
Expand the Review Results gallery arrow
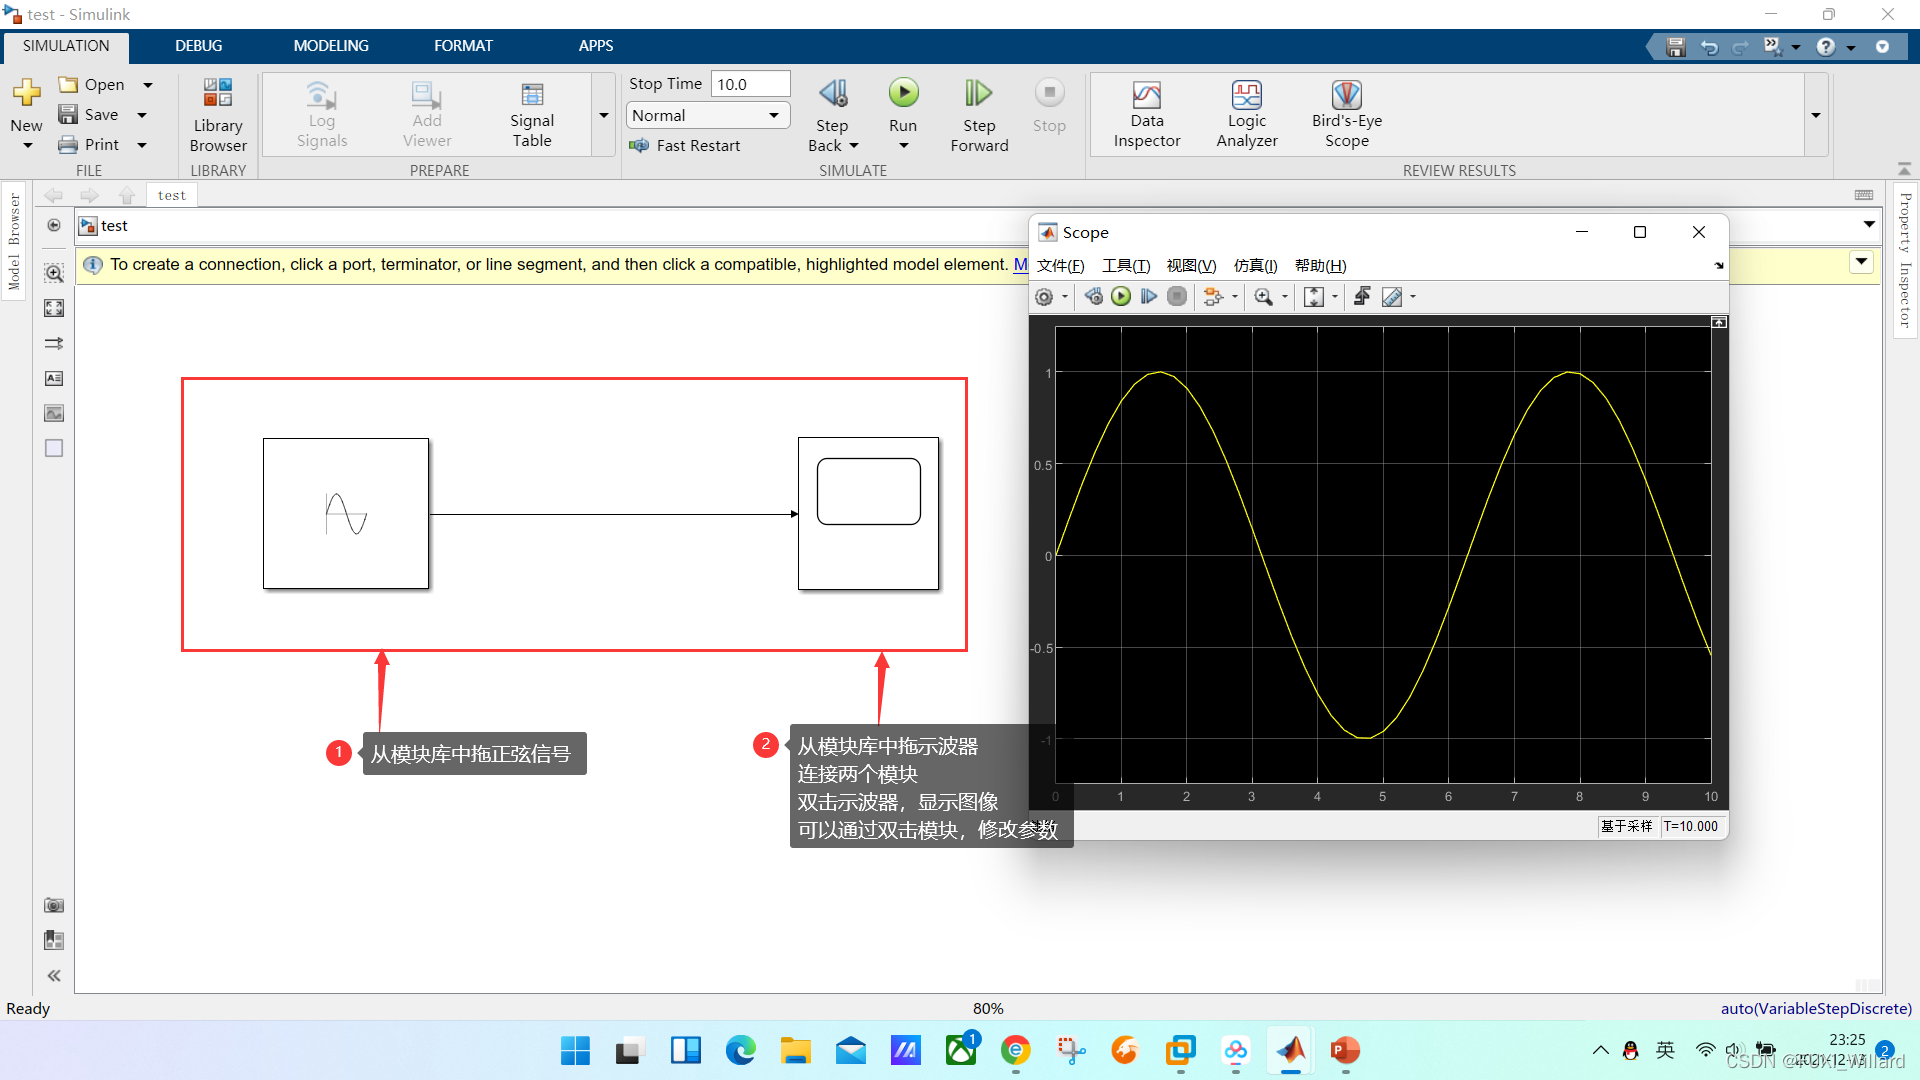pos(1815,116)
